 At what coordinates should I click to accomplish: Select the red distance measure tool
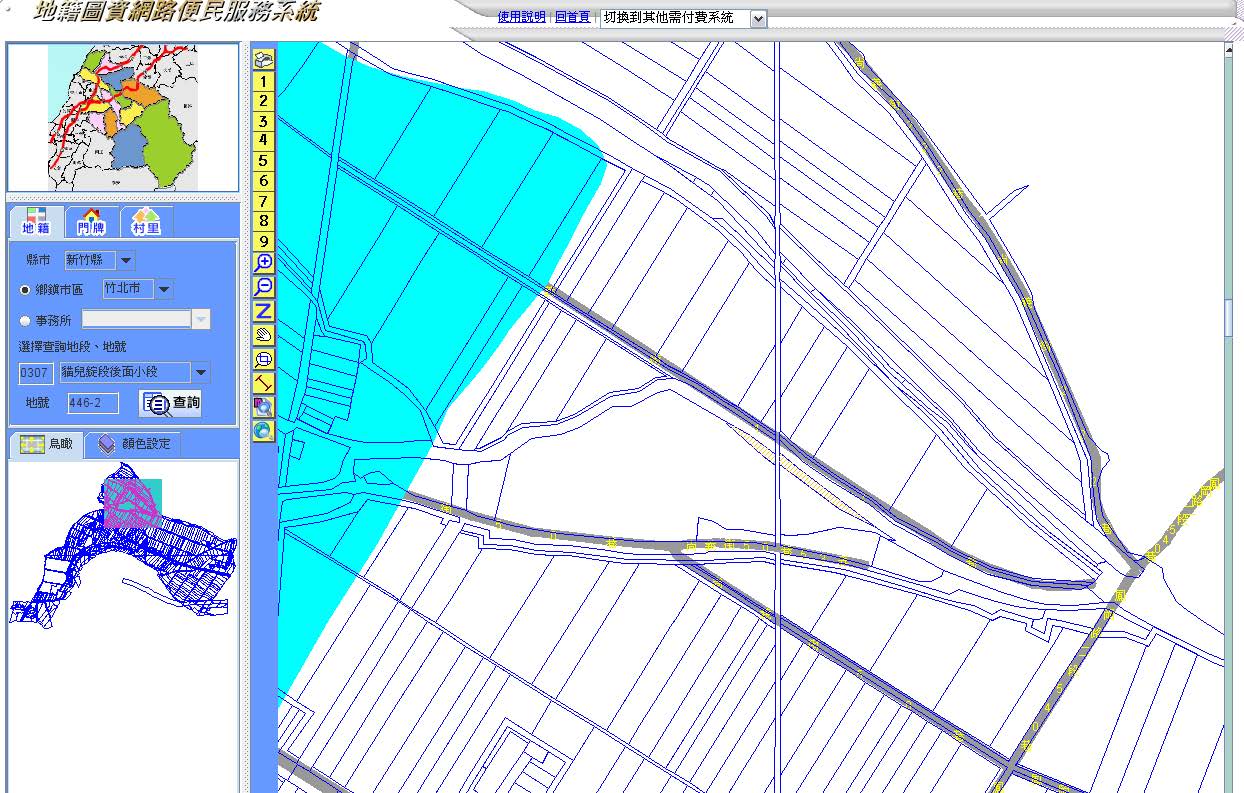(263, 383)
